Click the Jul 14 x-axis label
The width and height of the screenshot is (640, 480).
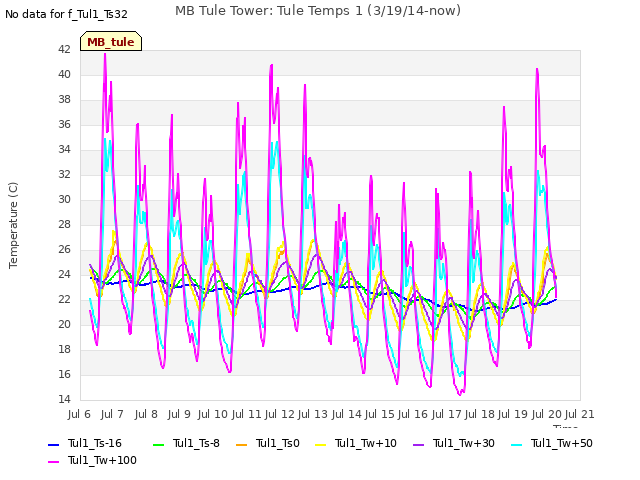coord(347,414)
